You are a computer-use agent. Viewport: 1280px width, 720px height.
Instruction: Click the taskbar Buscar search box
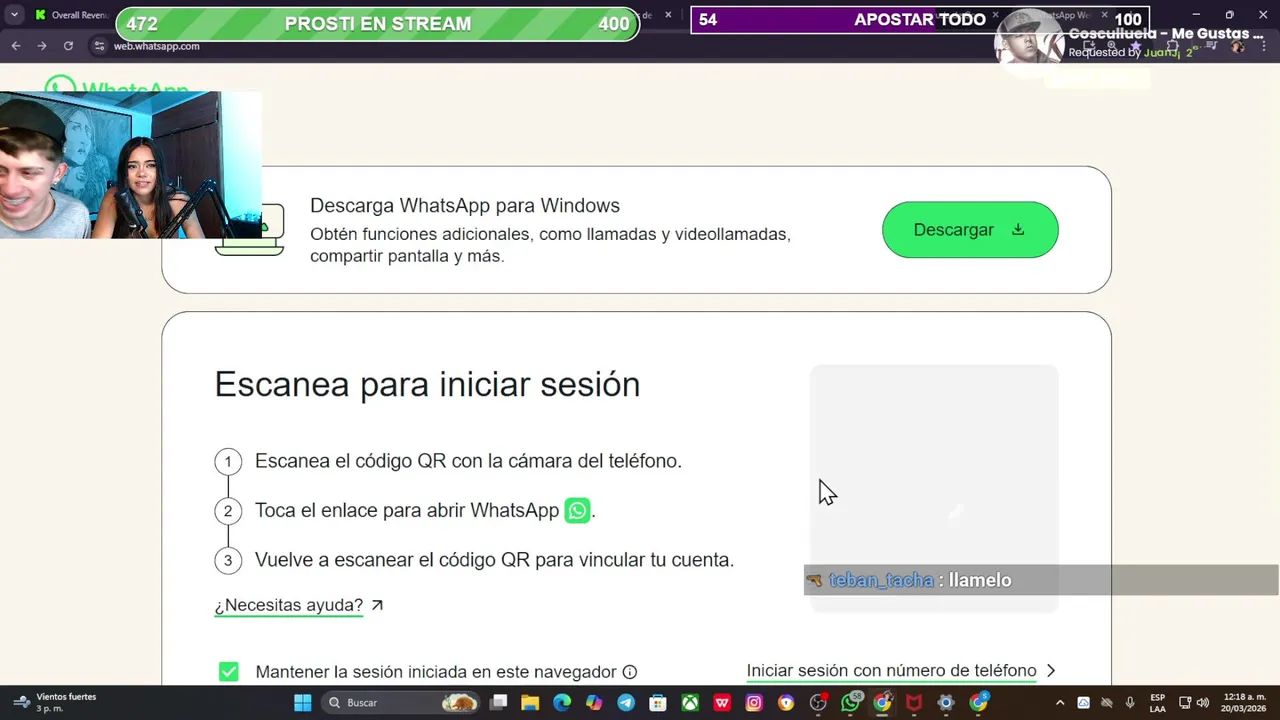coord(400,703)
